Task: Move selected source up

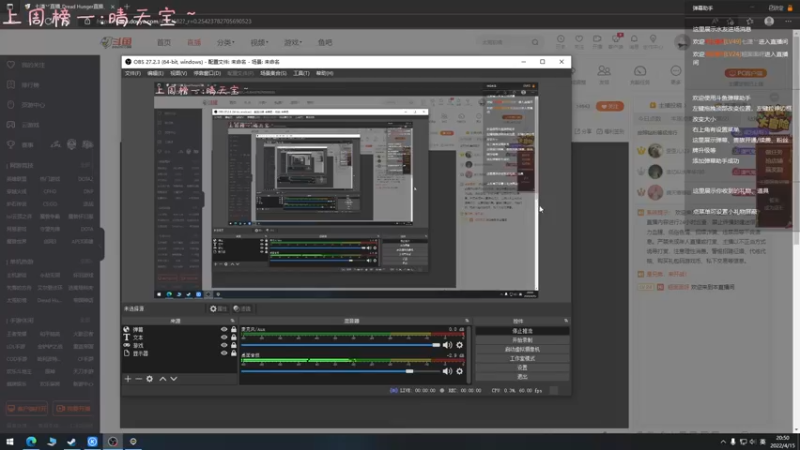Action: click(x=163, y=379)
